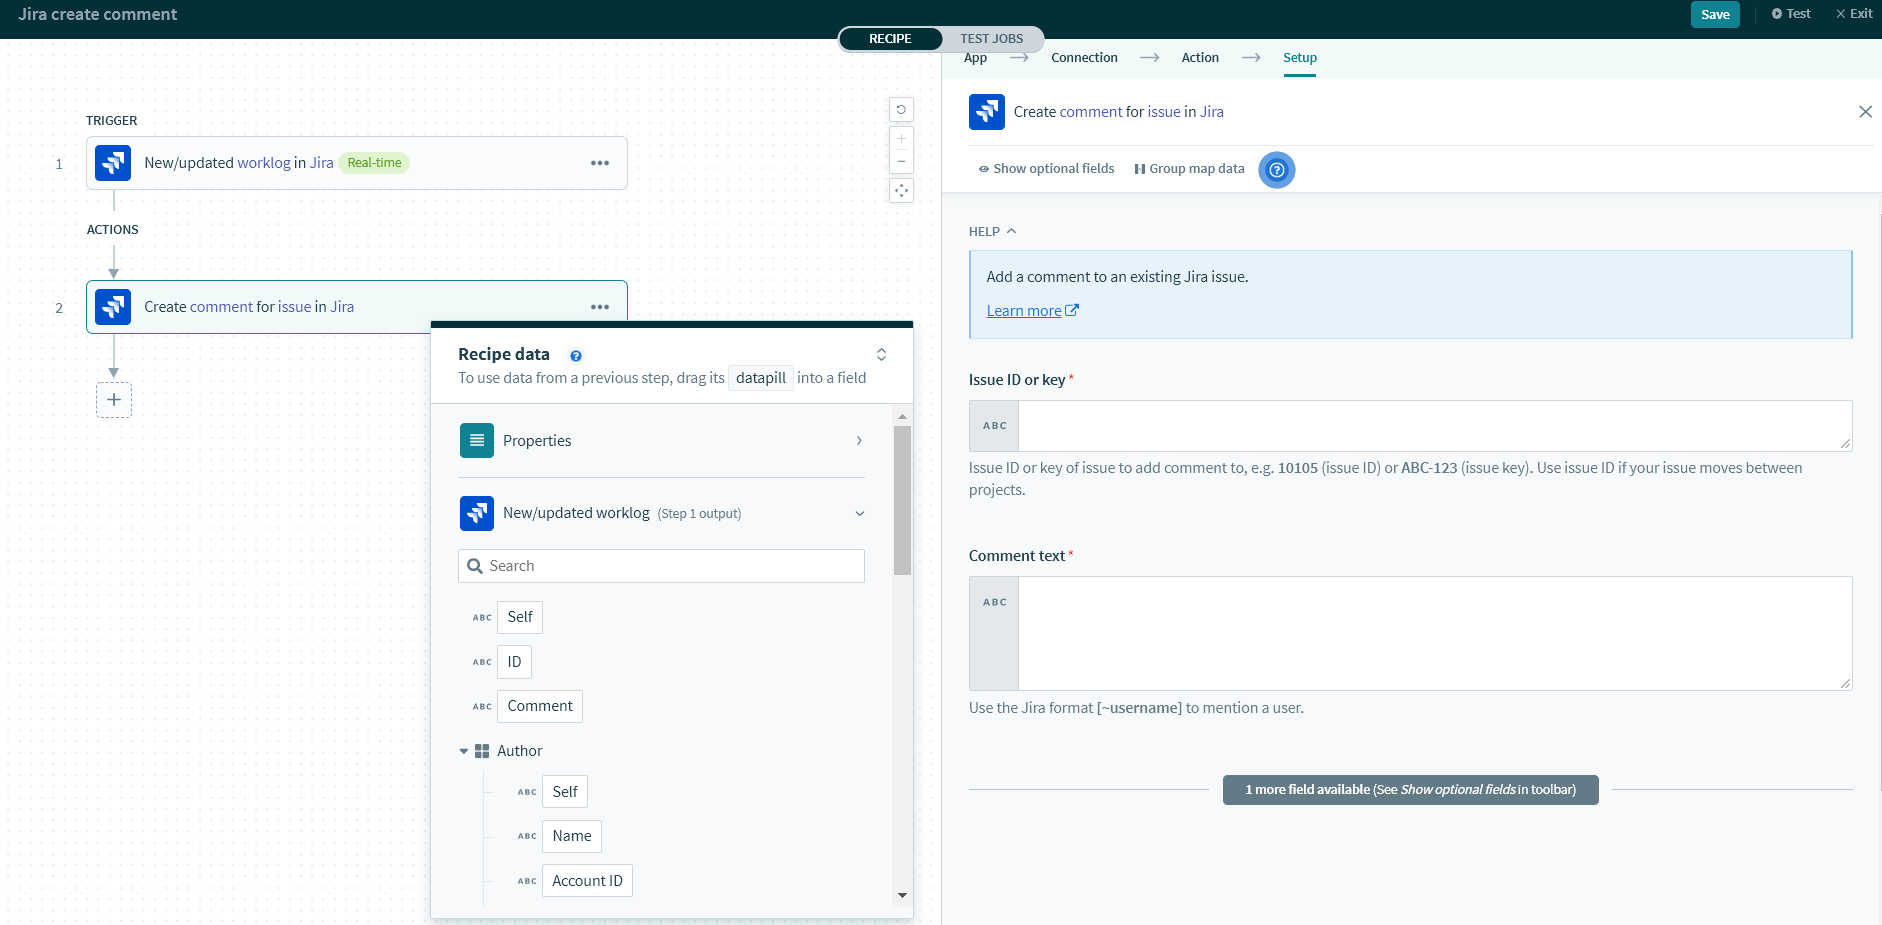Toggle Show optional fields
Screen dimensions: 1882x925
point(1046,169)
